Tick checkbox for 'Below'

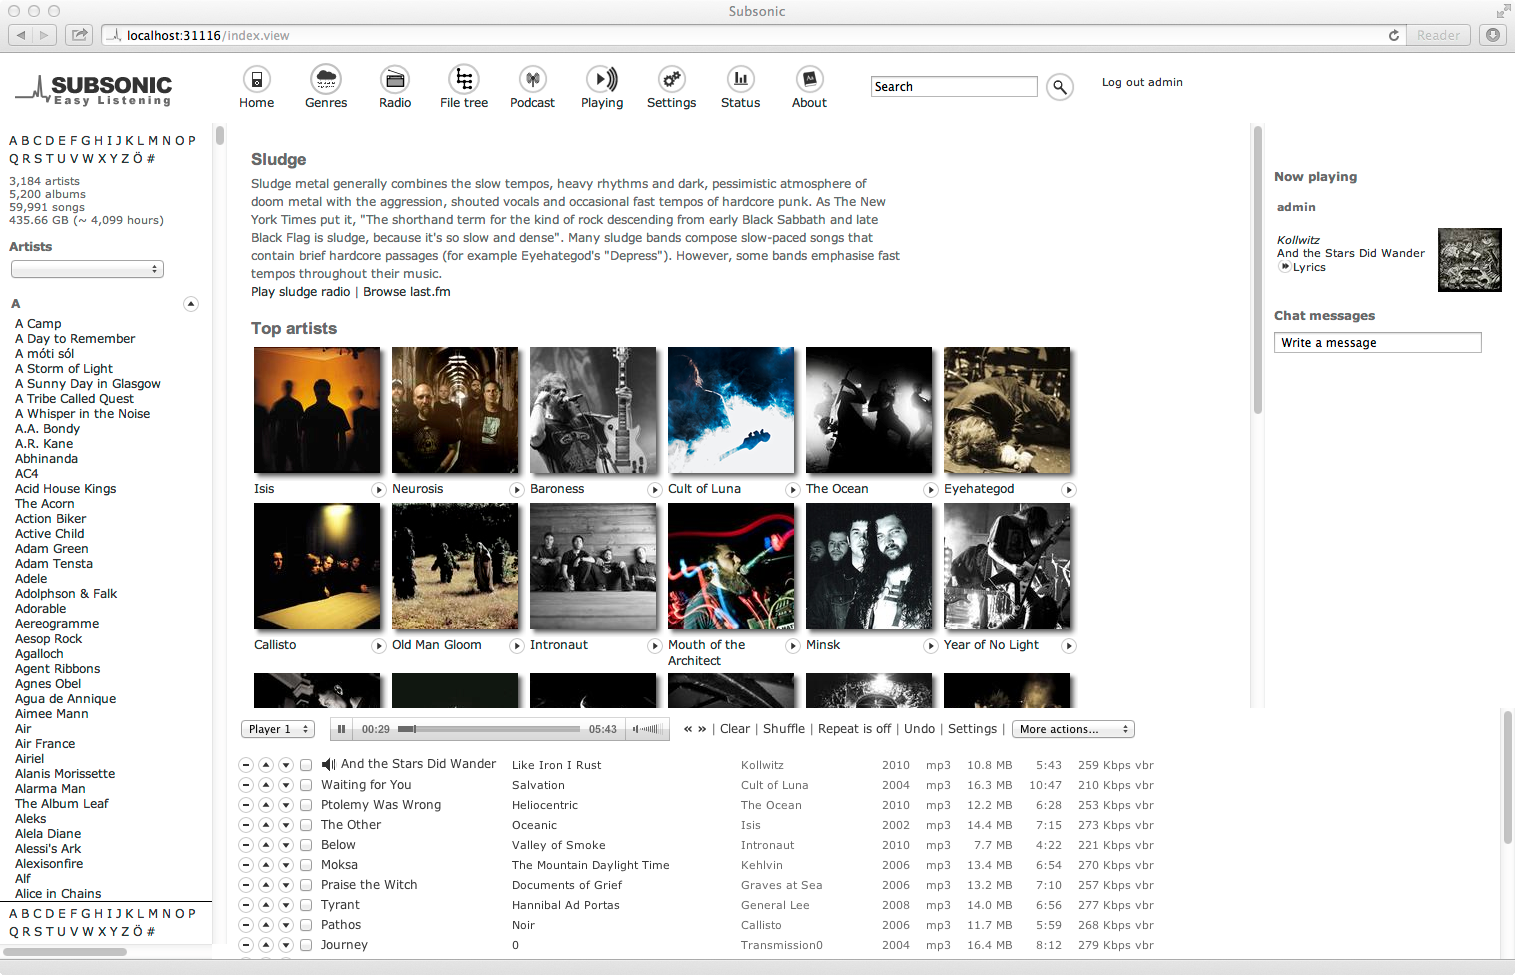coord(306,845)
